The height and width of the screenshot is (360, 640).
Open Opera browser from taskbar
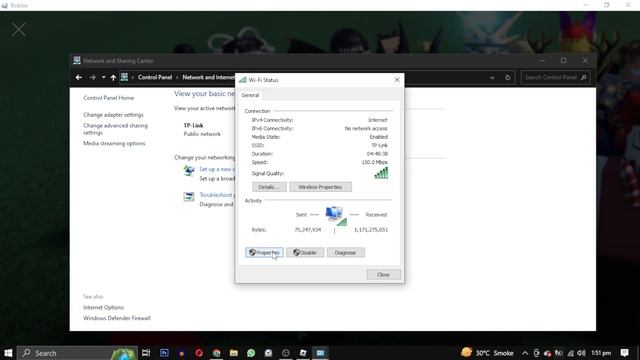point(199,353)
